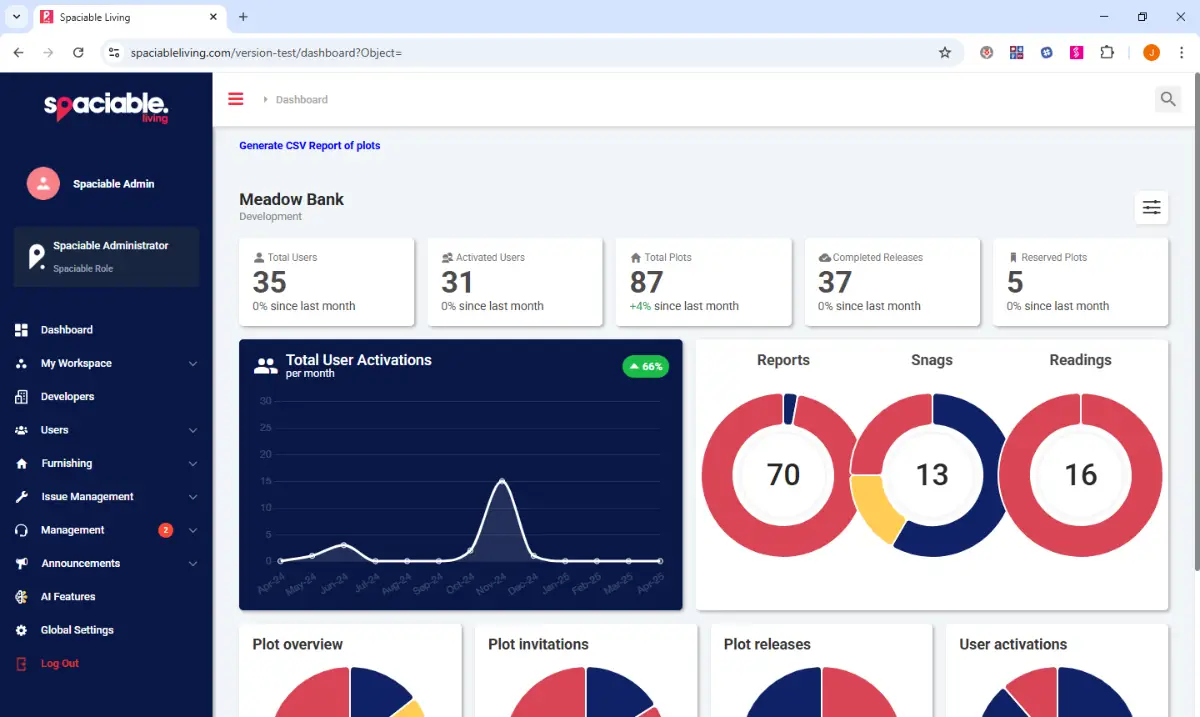Click Generate CSV Report of plots link
Viewport: 1200px width, 717px height.
[310, 146]
